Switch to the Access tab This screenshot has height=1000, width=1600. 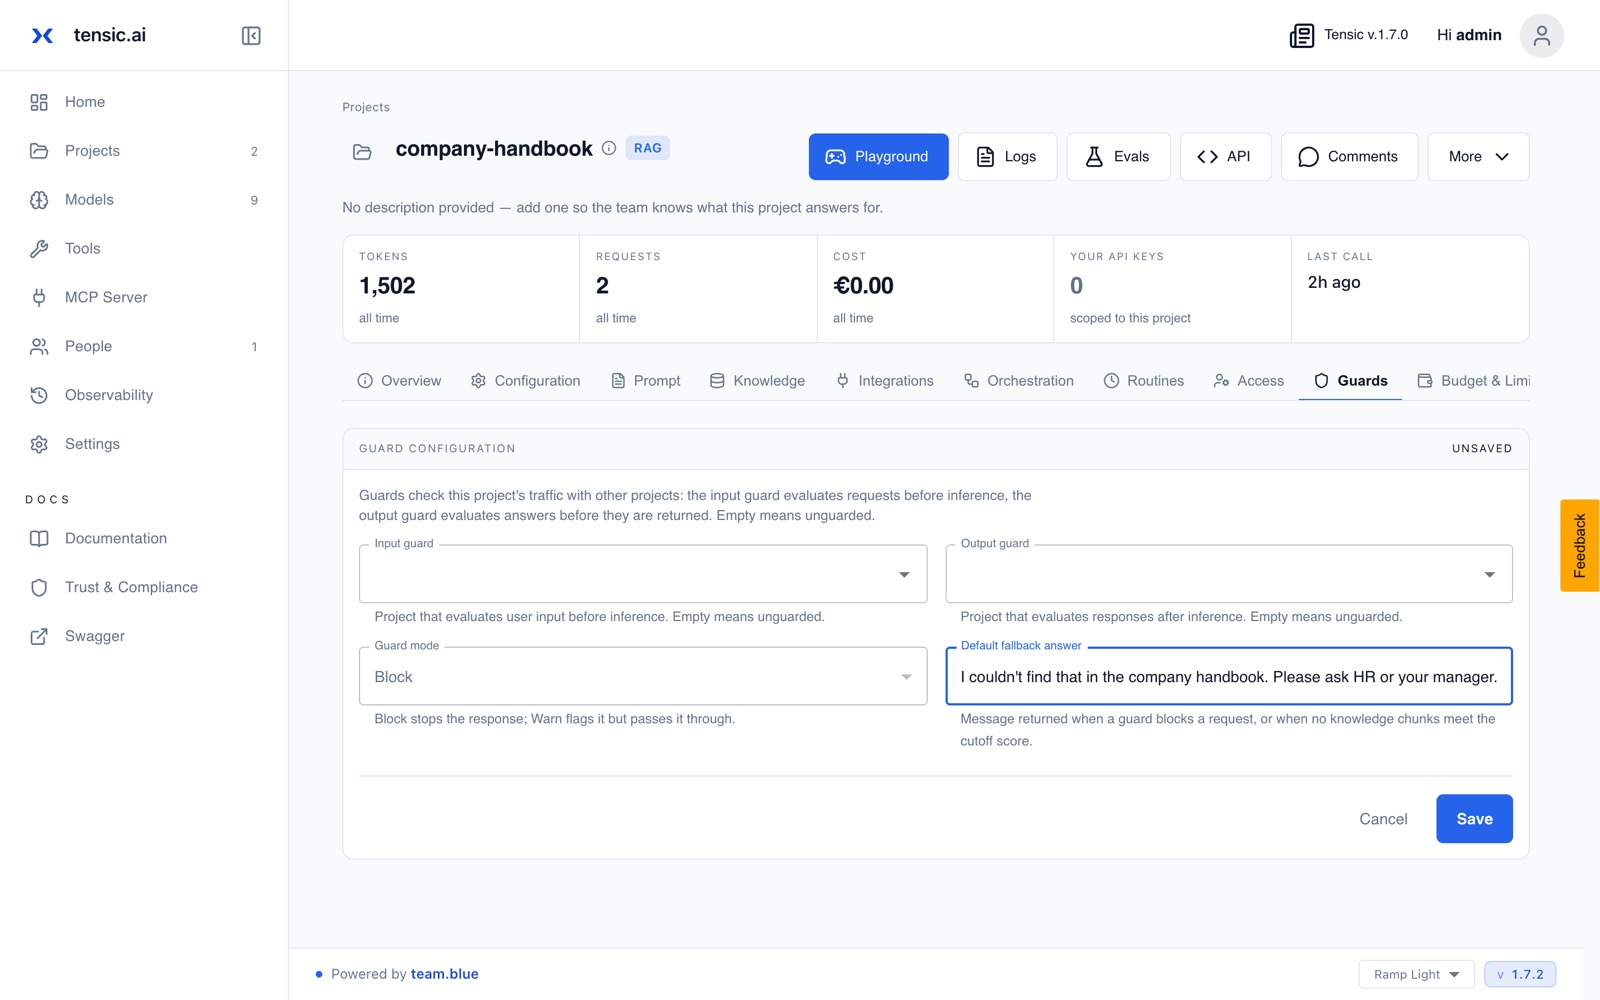tap(1249, 381)
